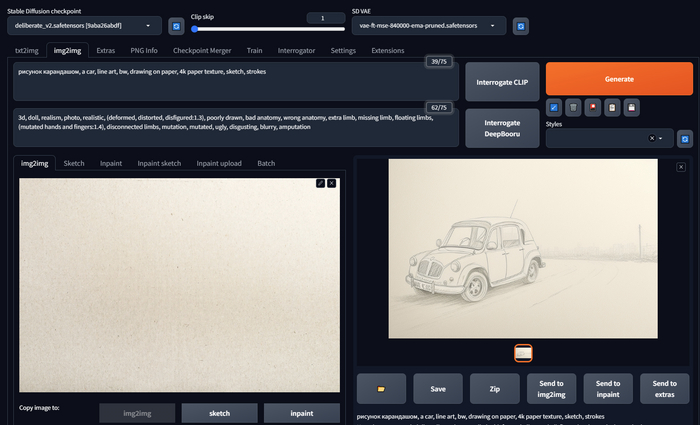
Task: Select the generated image thumbnail below preview
Action: point(523,352)
